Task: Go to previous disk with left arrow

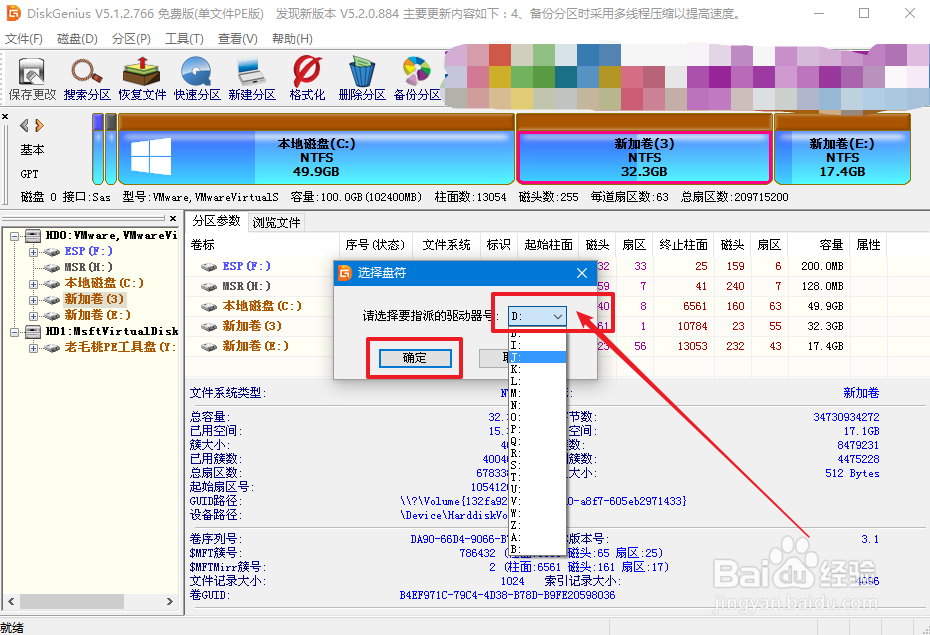Action: [x=24, y=125]
